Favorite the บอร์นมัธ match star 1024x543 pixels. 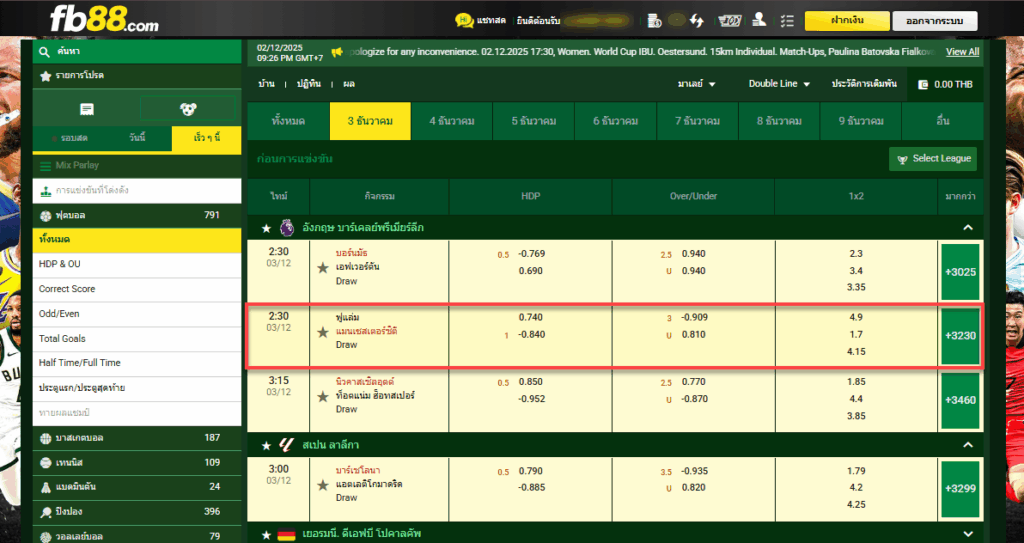tap(323, 268)
